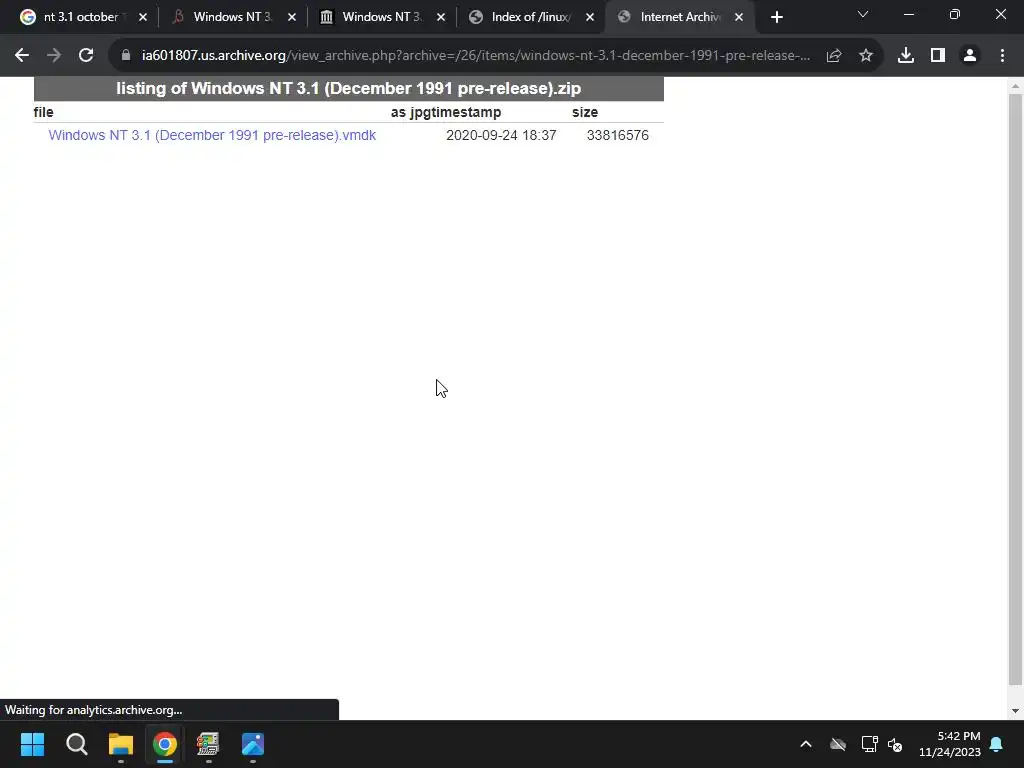Click the 'file' column header
The image size is (1024, 768).
(44, 112)
